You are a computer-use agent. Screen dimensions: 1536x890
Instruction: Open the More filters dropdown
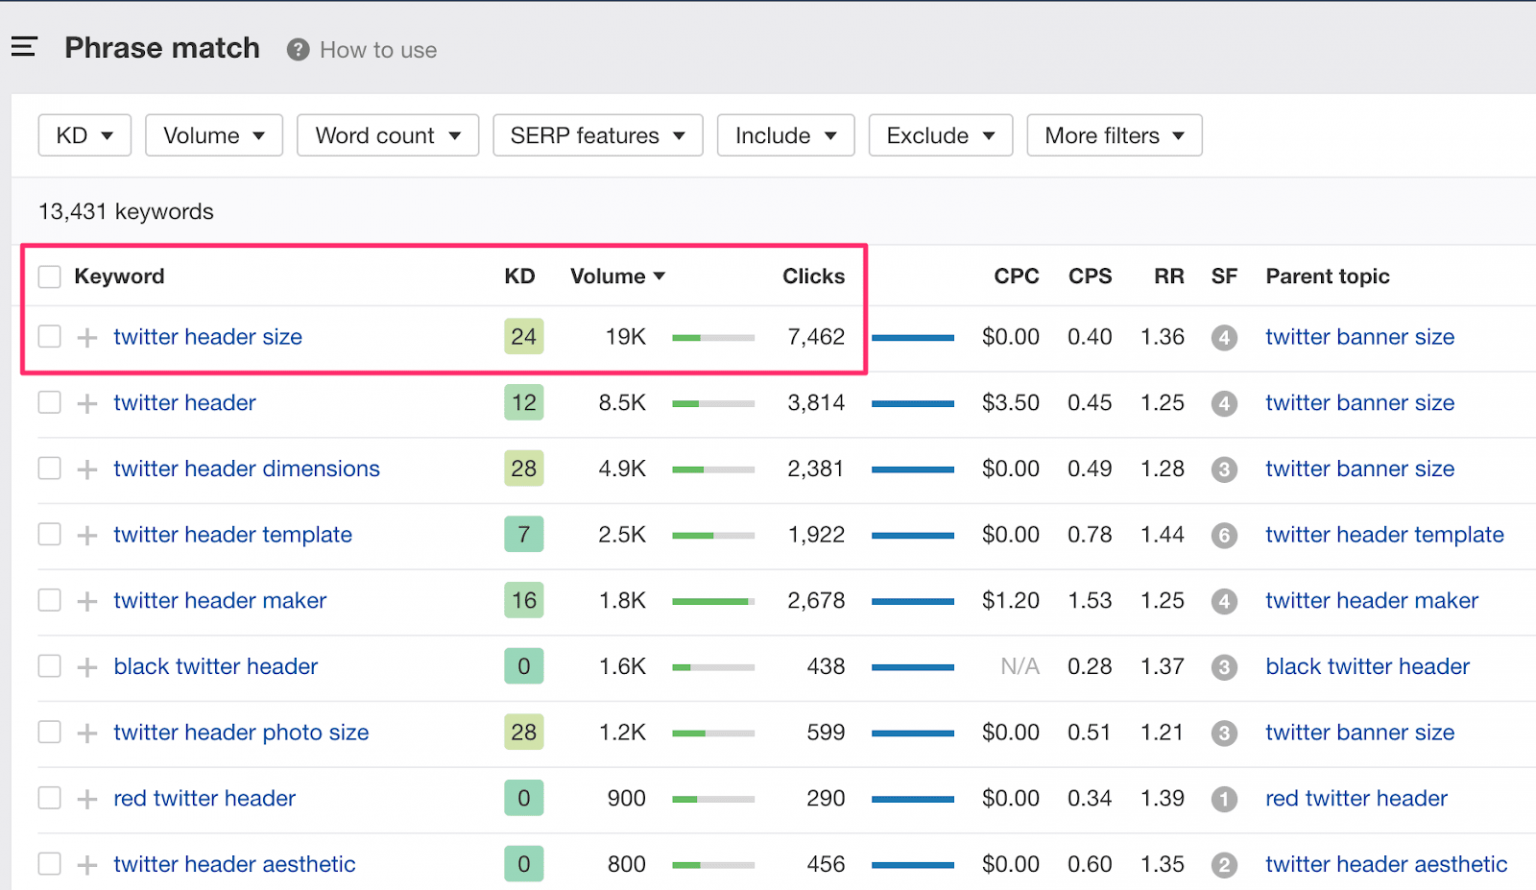point(1114,135)
